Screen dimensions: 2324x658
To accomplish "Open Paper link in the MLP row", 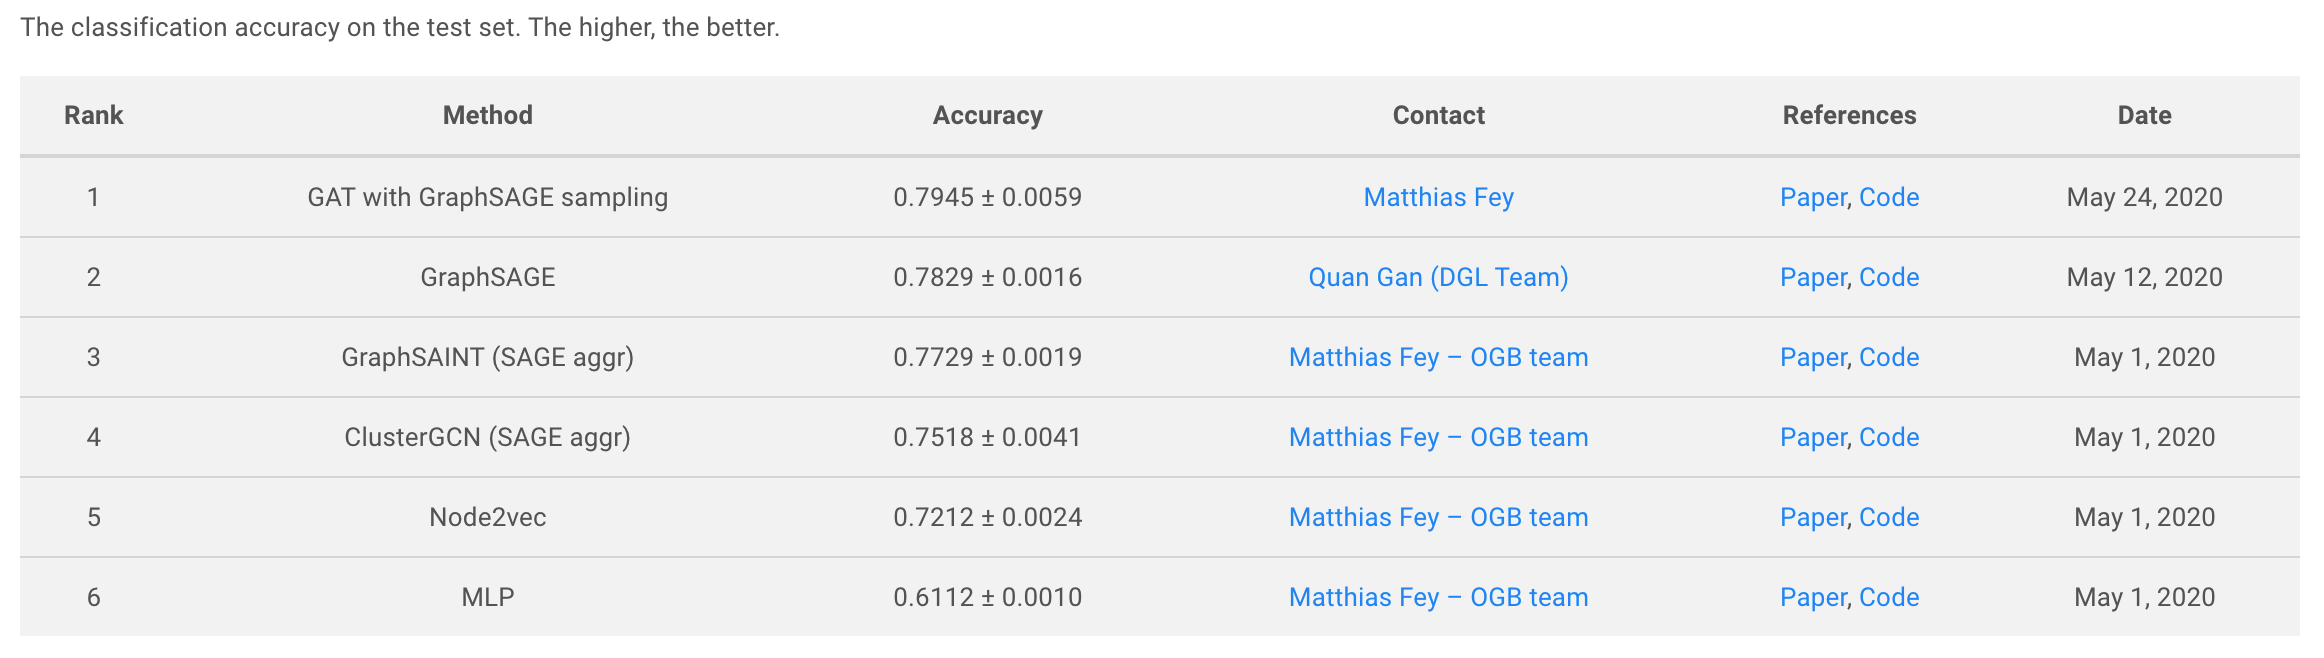I will tap(1812, 597).
